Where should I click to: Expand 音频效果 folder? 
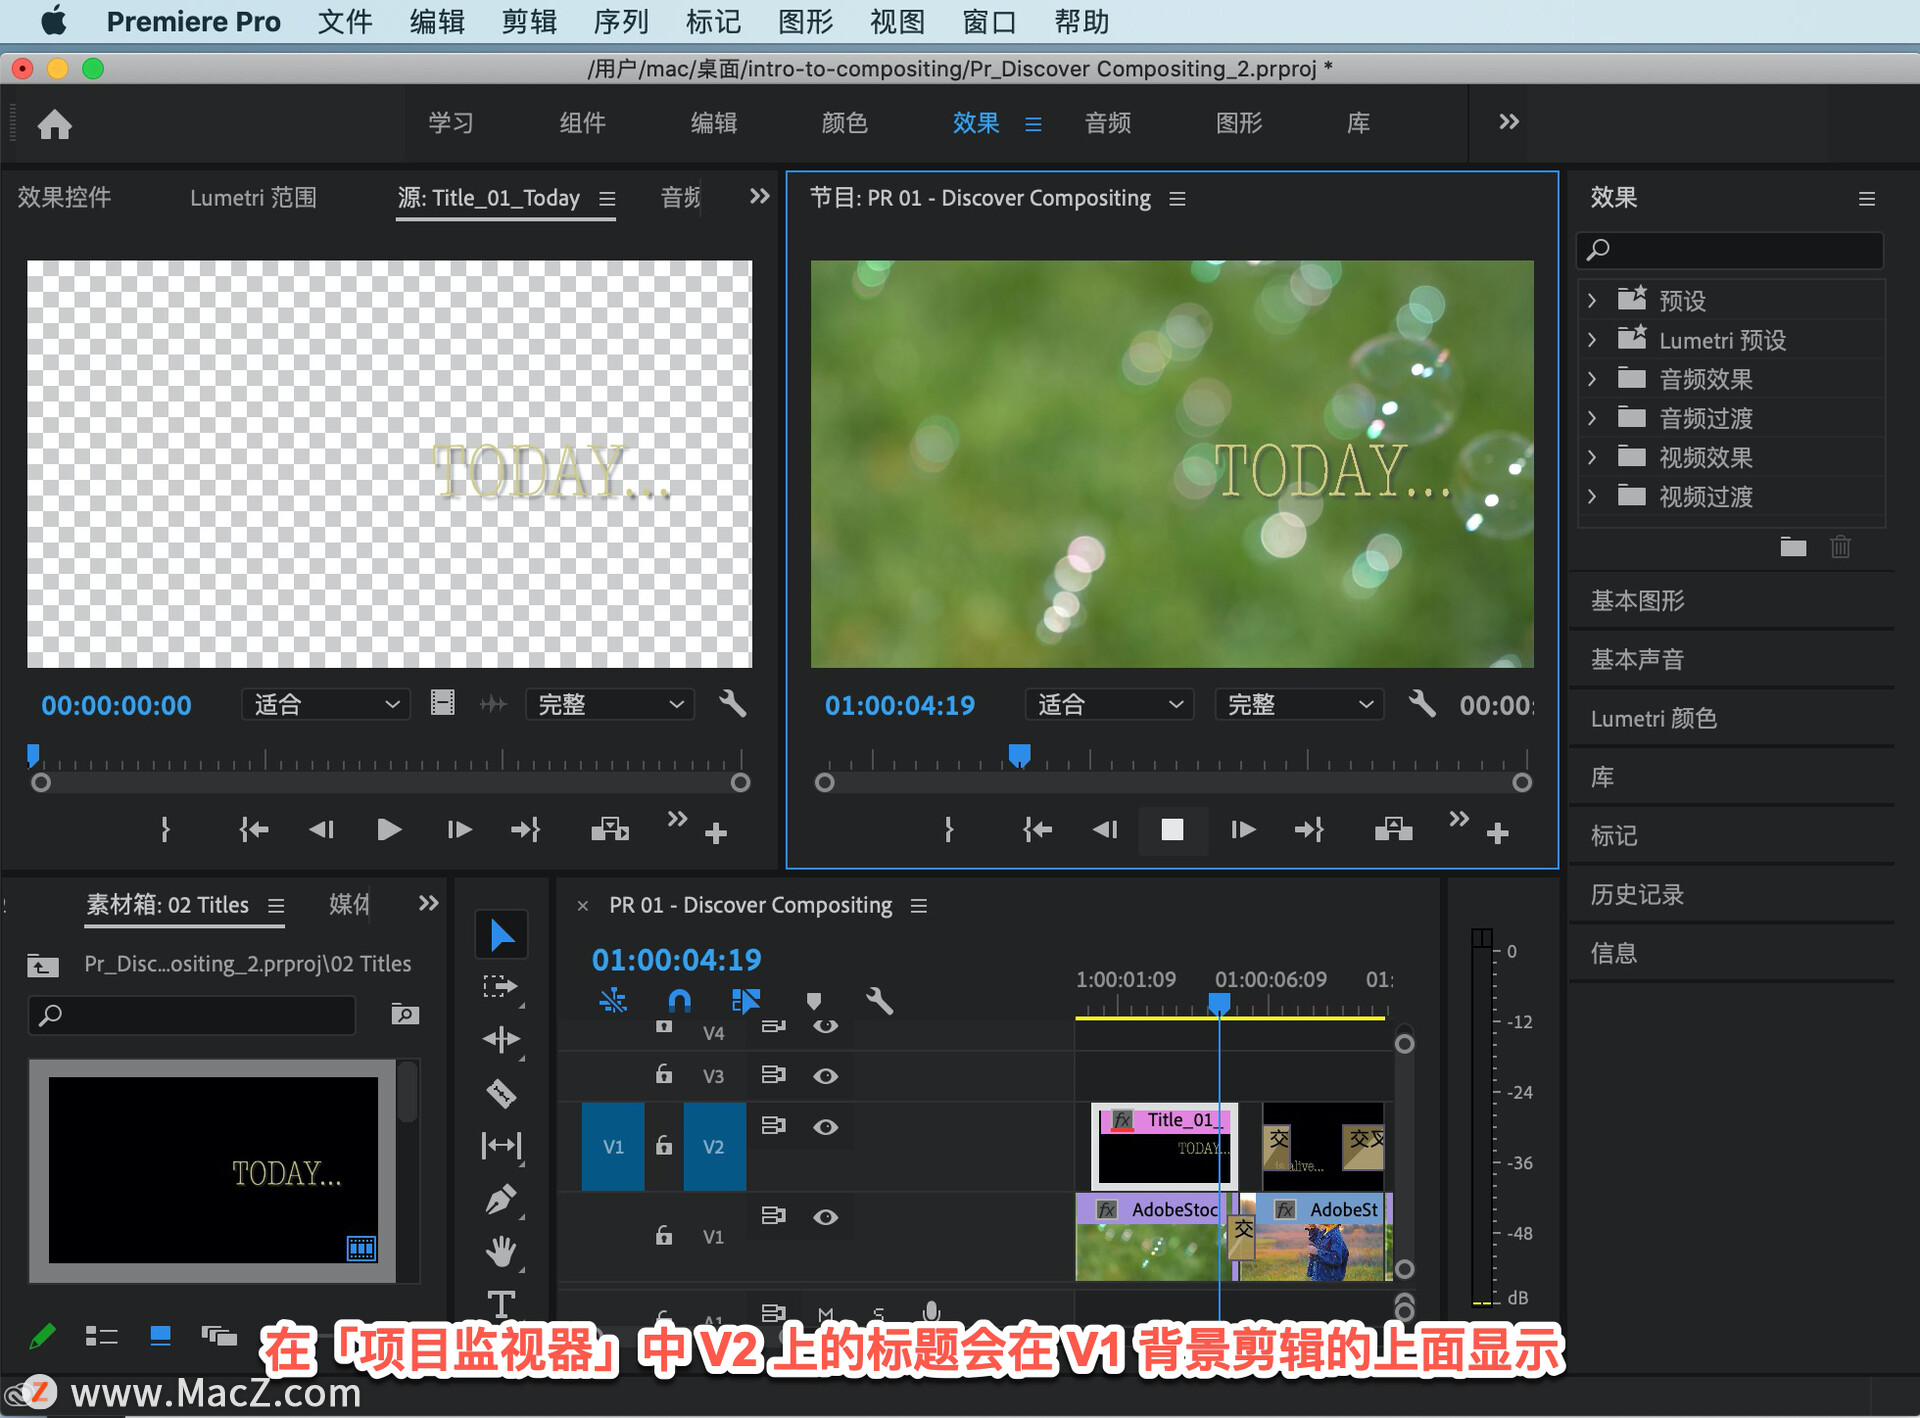click(x=1592, y=379)
